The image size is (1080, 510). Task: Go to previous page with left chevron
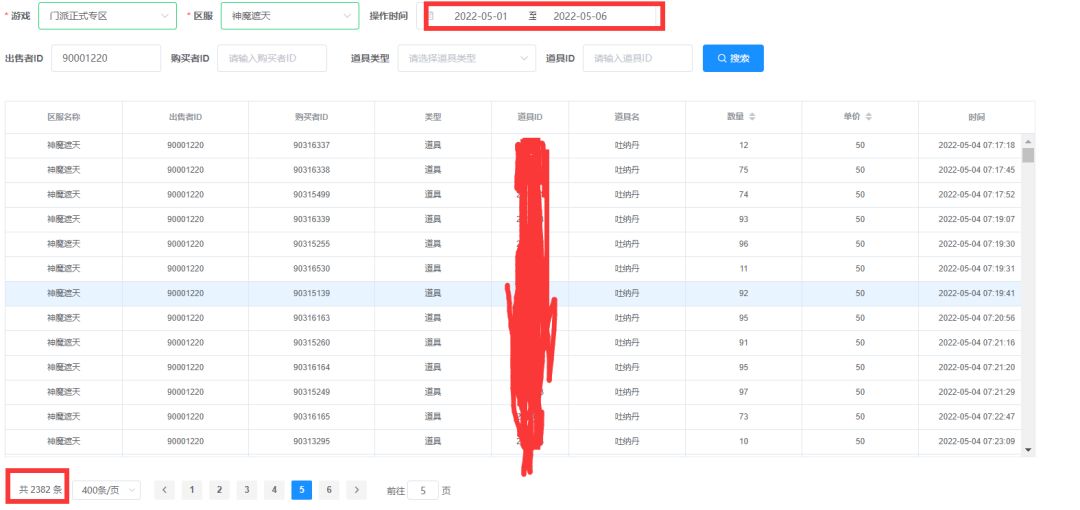[164, 490]
